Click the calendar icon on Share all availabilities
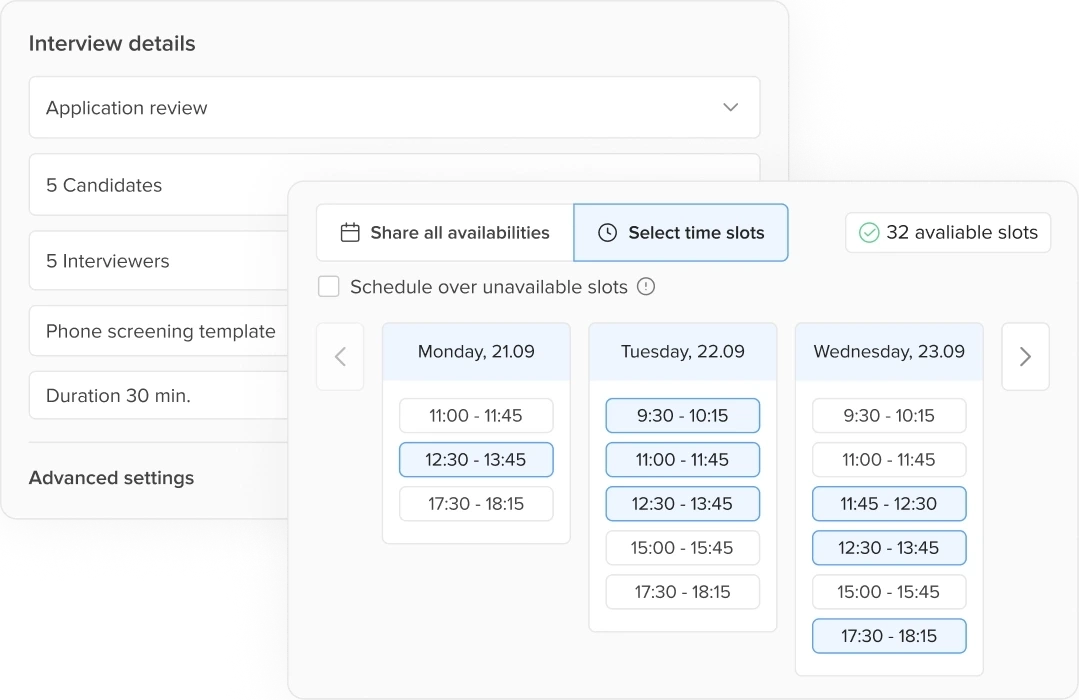Screen dimensions: 1079x700 pos(350,233)
